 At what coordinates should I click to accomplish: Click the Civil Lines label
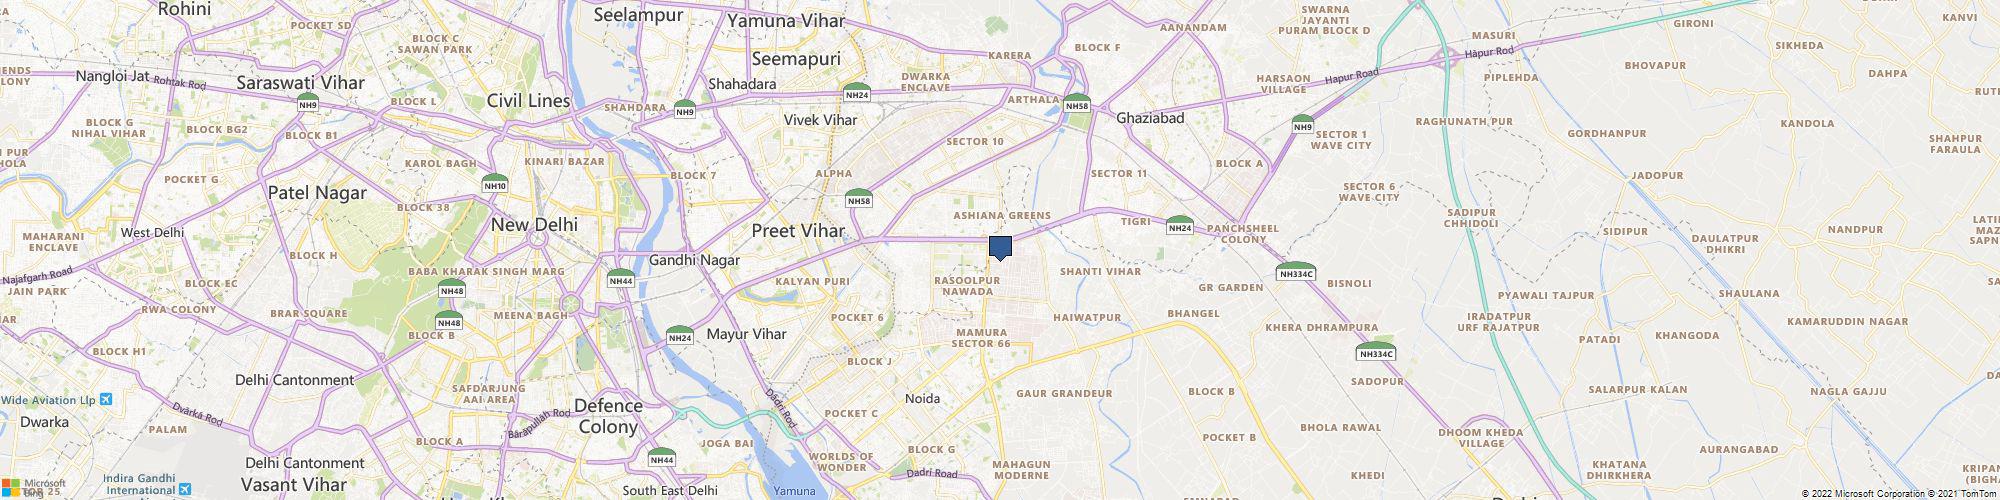[528, 101]
